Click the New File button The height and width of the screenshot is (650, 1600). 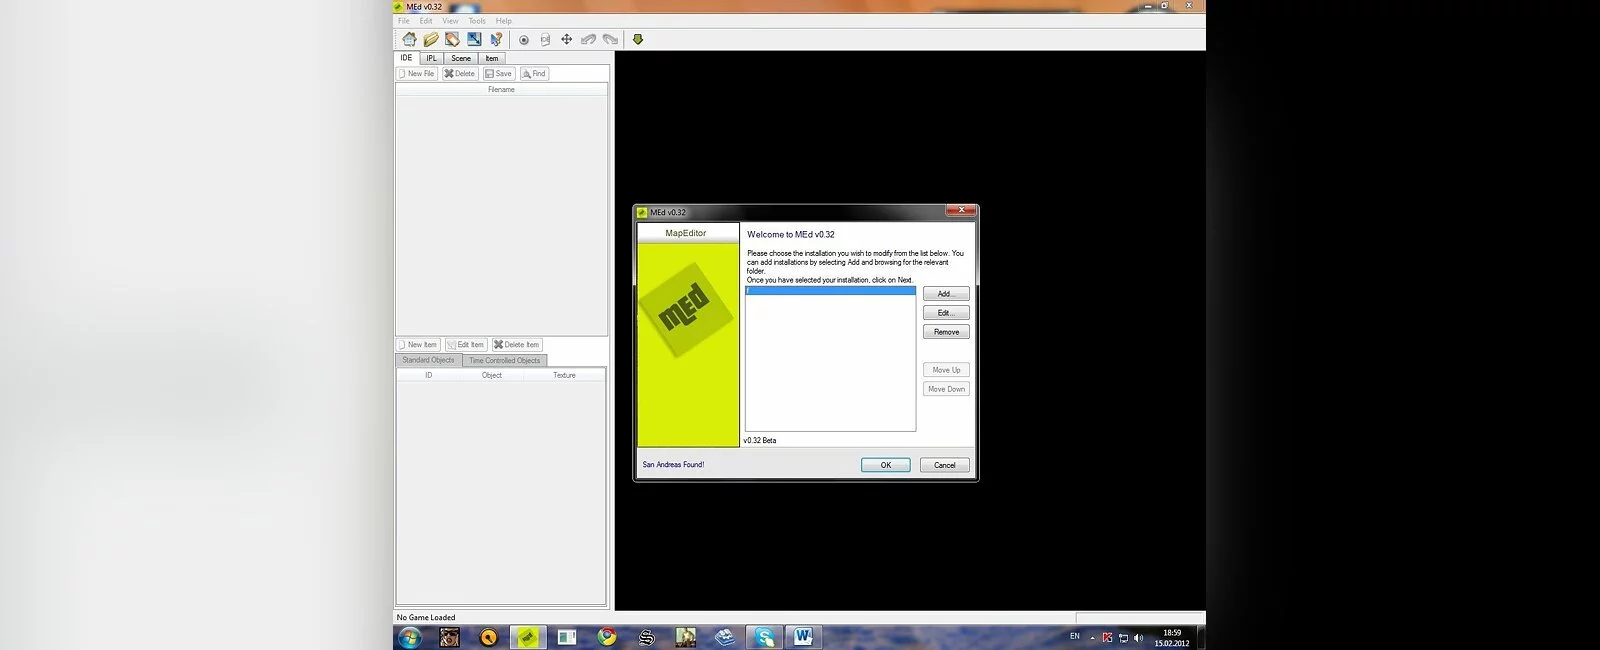[417, 74]
